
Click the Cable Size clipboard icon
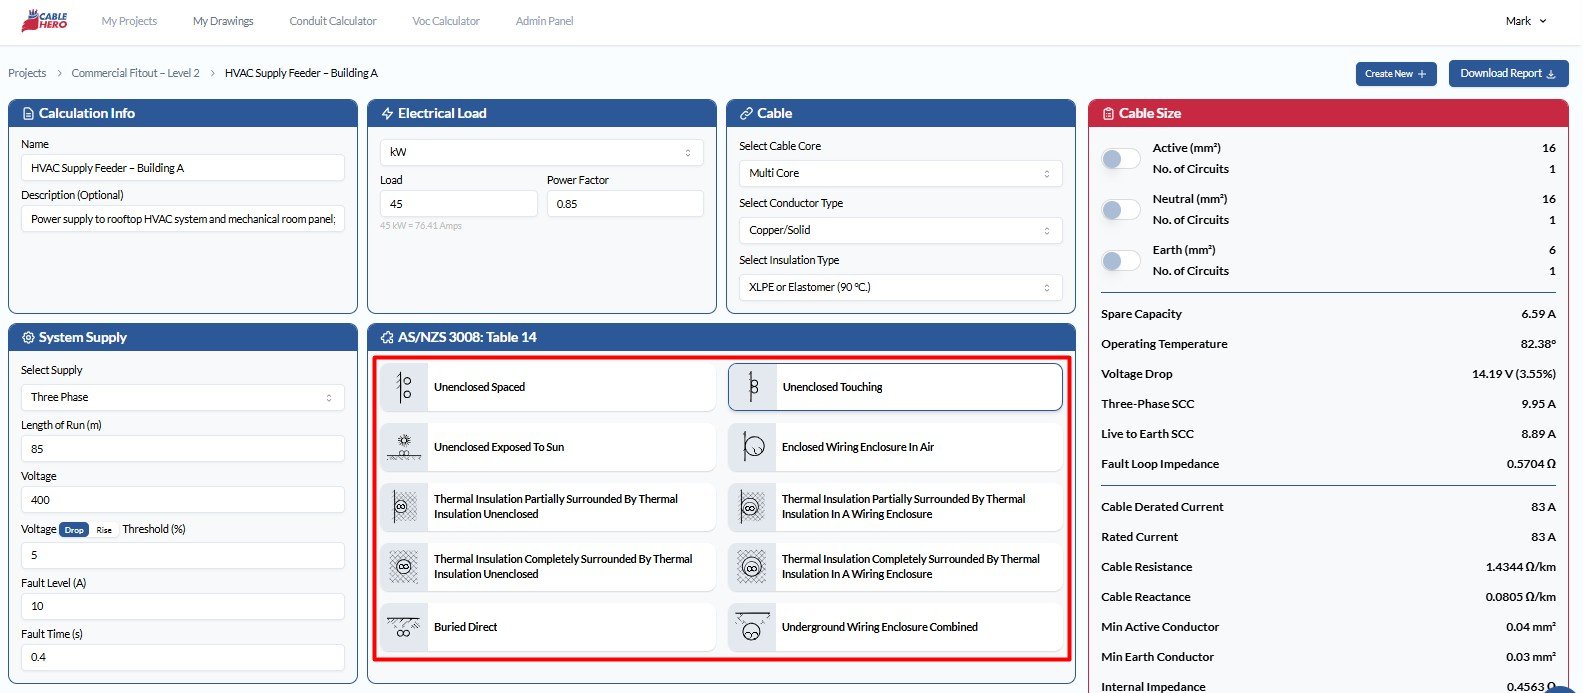pyautogui.click(x=1108, y=114)
